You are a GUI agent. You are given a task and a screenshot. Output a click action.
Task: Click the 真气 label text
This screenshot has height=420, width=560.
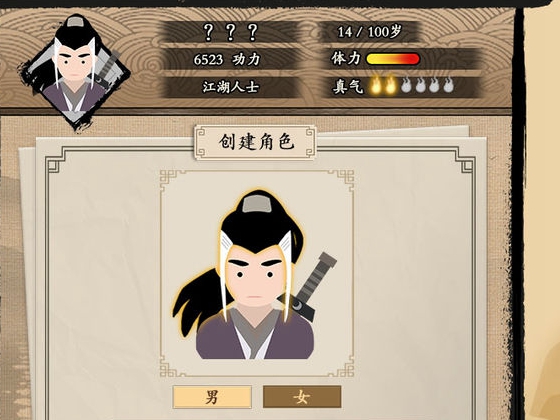(348, 86)
